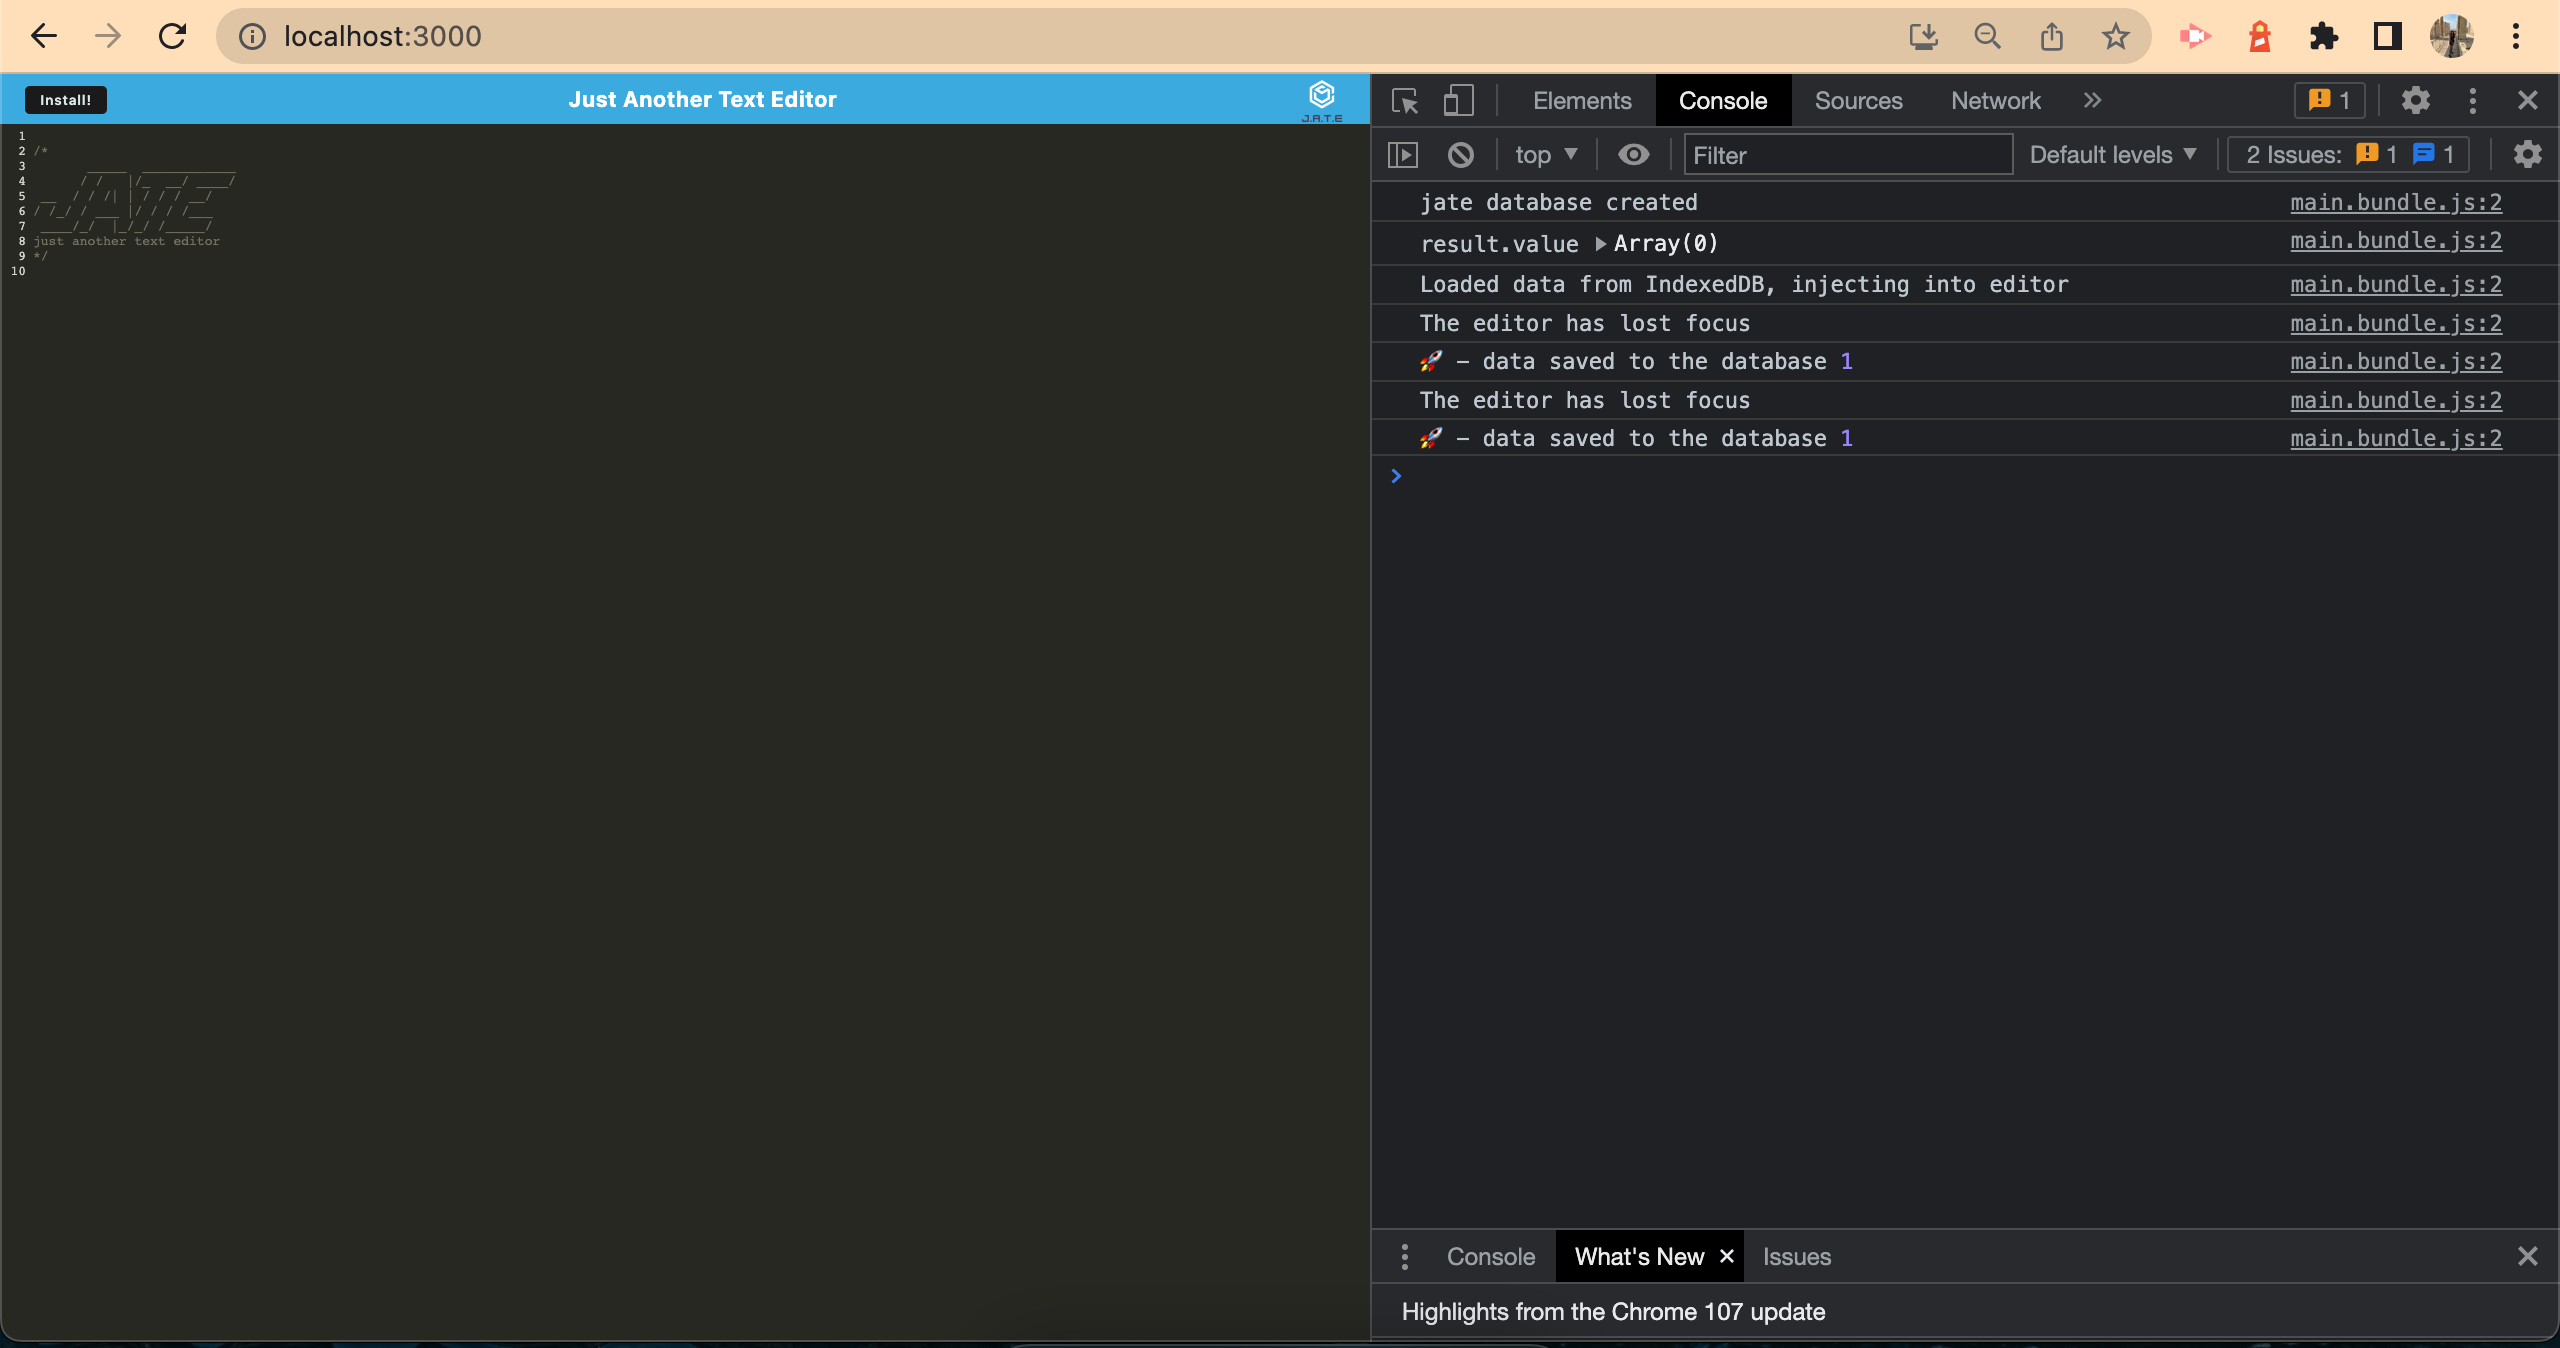The image size is (2560, 1348).
Task: Click the Install! button
Action: click(66, 100)
